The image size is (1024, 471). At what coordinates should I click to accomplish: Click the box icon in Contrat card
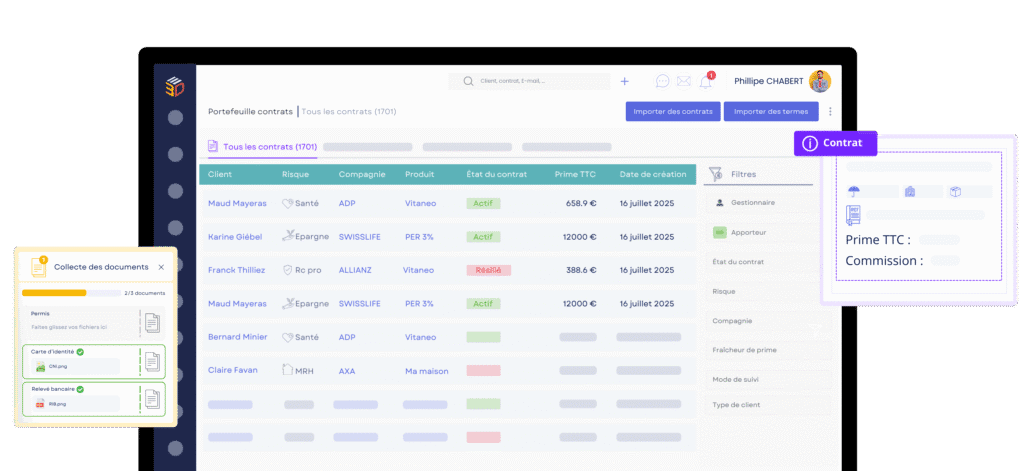[x=955, y=191]
